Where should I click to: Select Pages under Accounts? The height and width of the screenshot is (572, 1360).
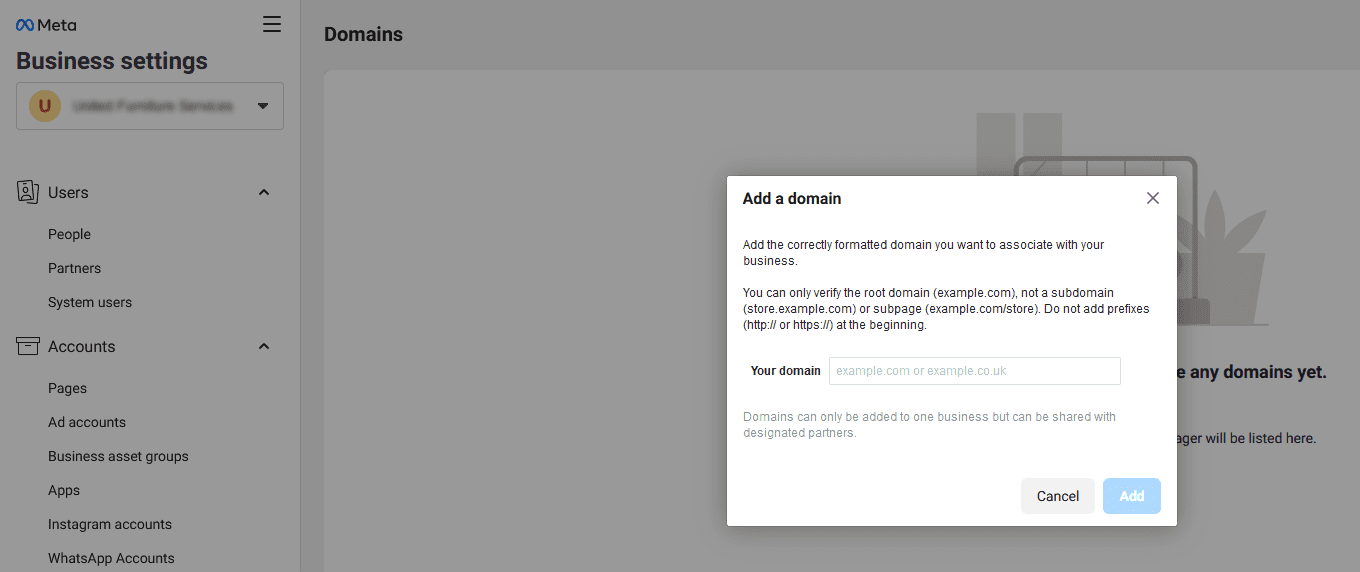67,388
